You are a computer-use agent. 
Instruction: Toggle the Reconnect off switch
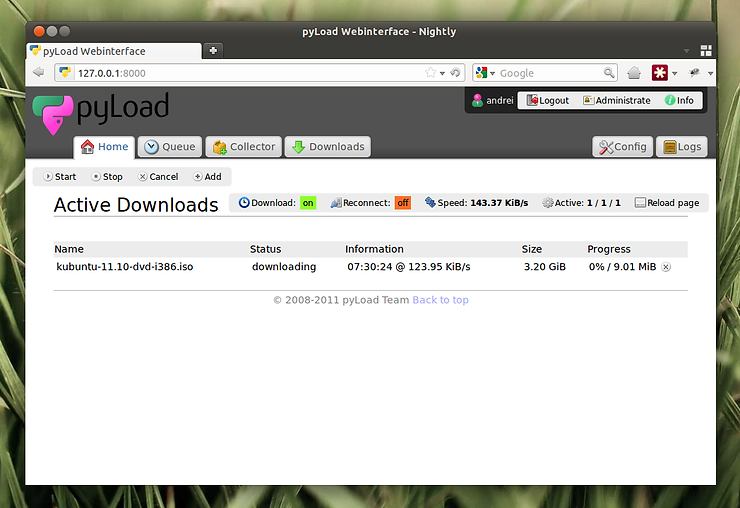tap(403, 203)
